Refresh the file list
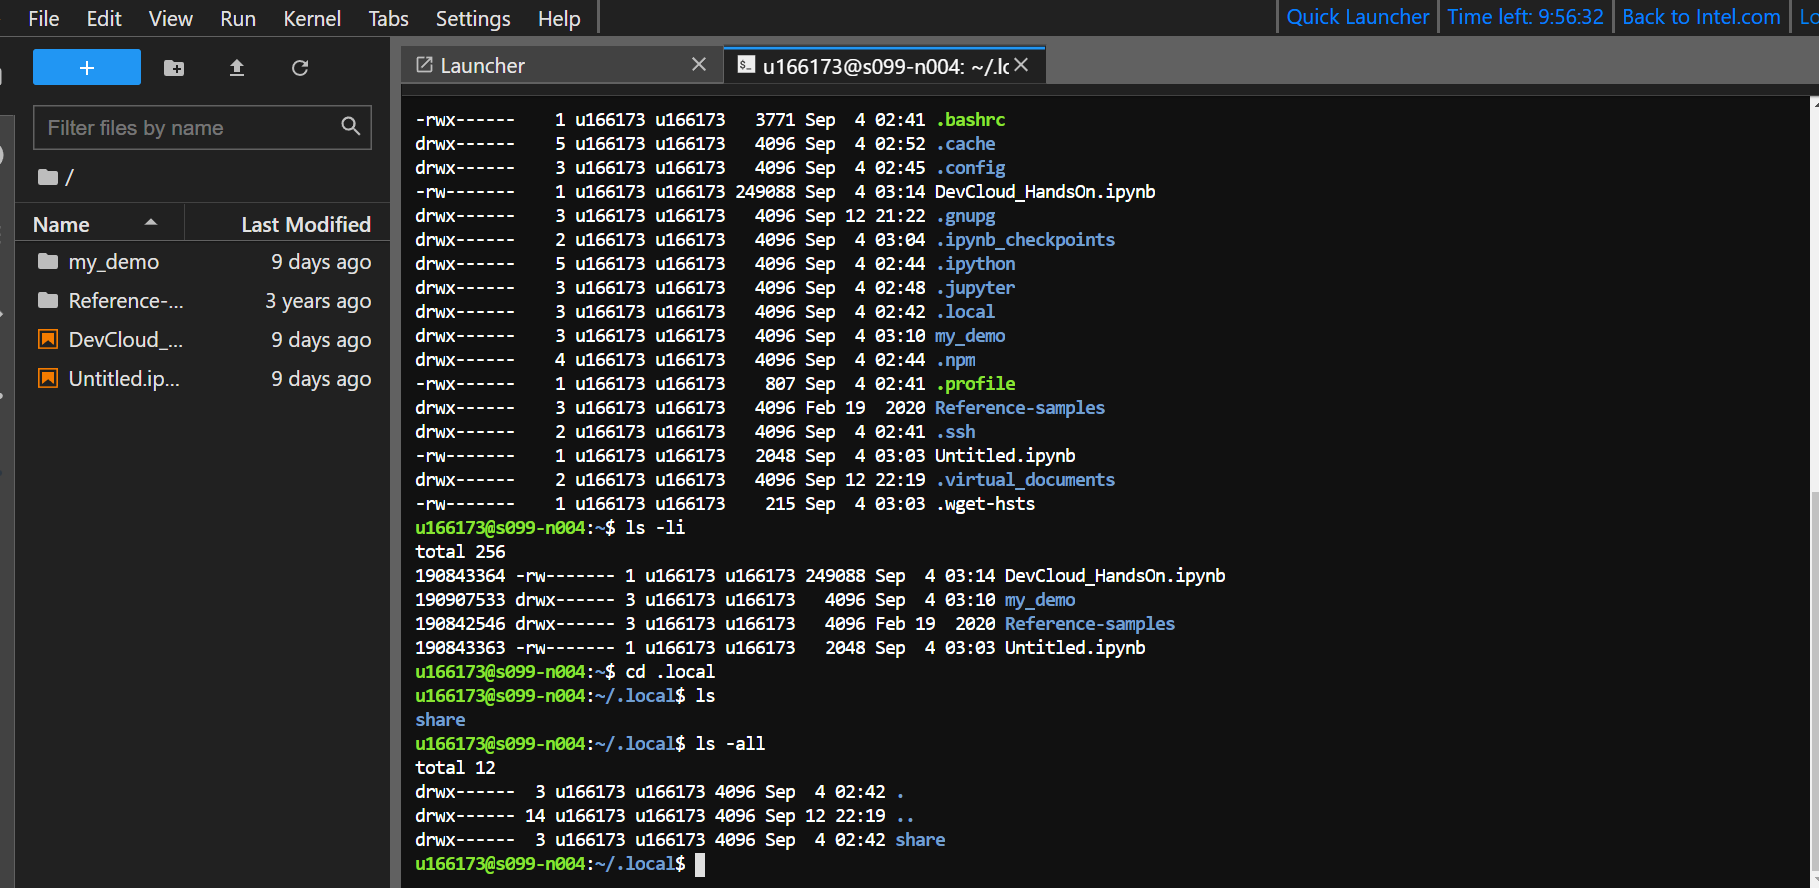This screenshot has height=888, width=1819. tap(300, 68)
